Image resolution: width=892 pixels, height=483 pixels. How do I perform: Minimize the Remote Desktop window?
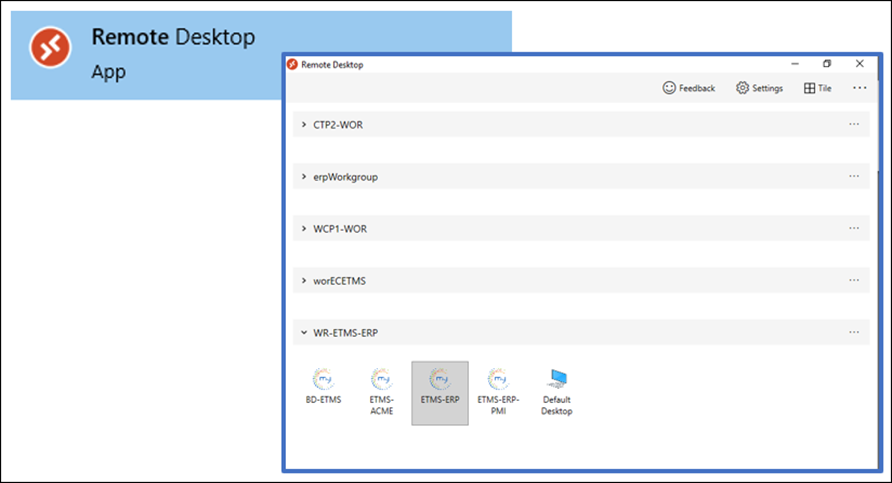coord(795,64)
